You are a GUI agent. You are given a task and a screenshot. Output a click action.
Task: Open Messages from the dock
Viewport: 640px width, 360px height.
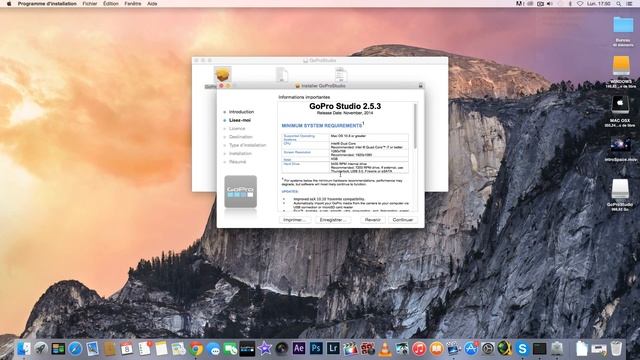click(x=213, y=348)
